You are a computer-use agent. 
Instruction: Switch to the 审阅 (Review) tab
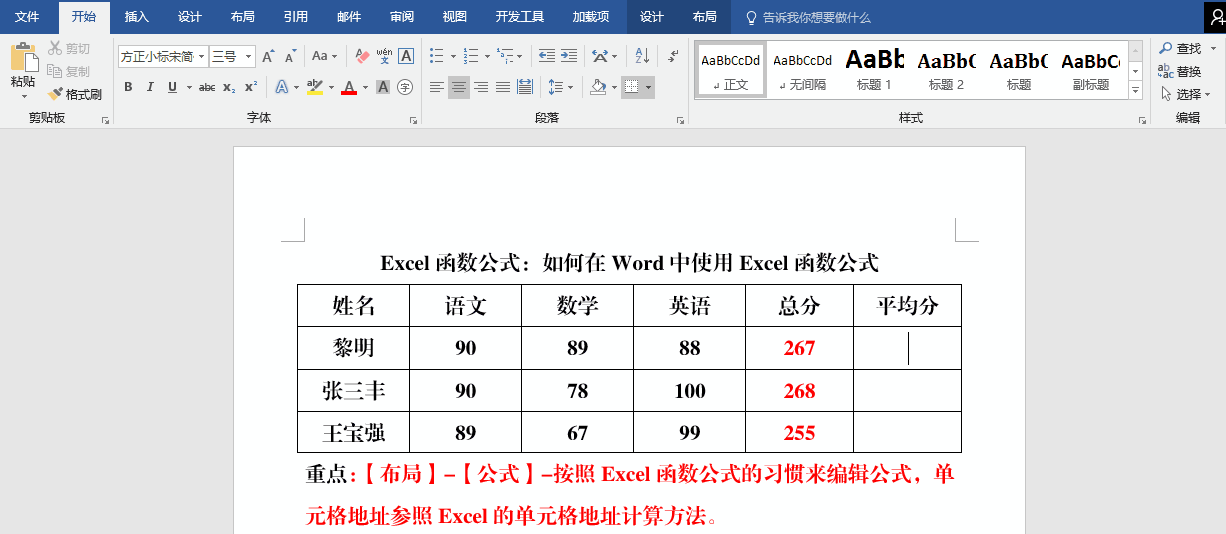click(402, 17)
